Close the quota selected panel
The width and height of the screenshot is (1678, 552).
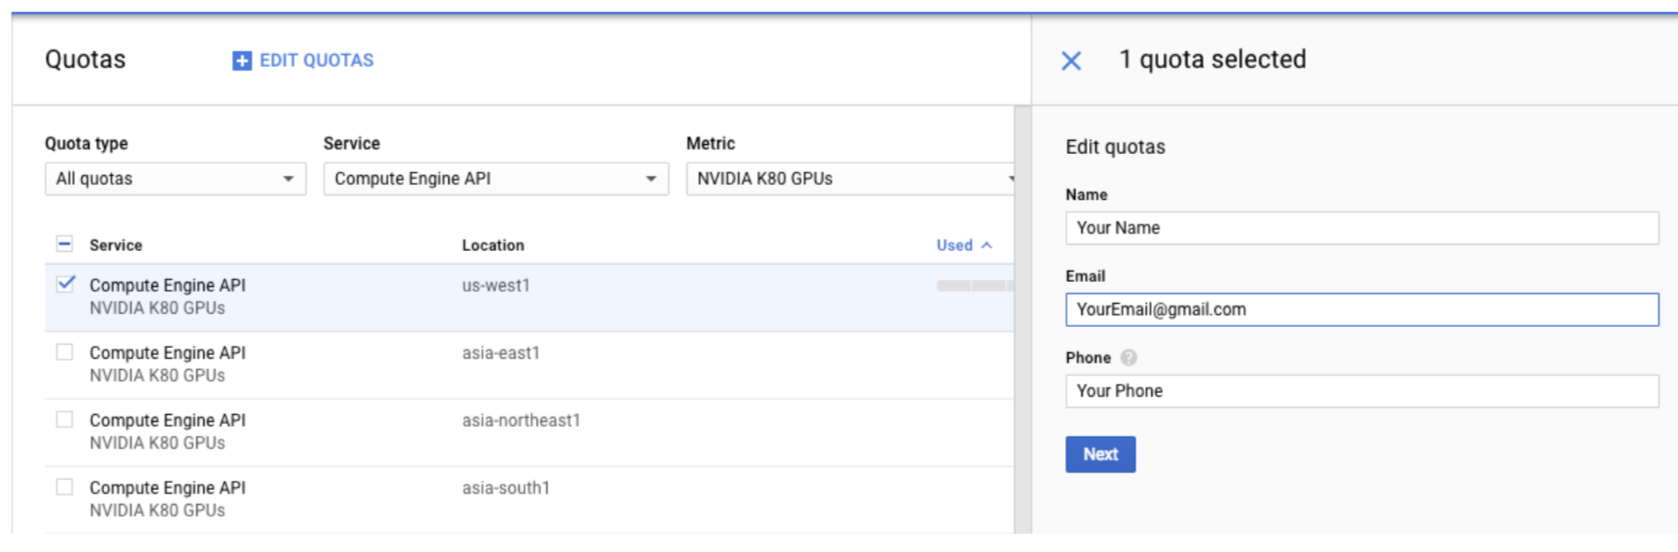point(1071,61)
